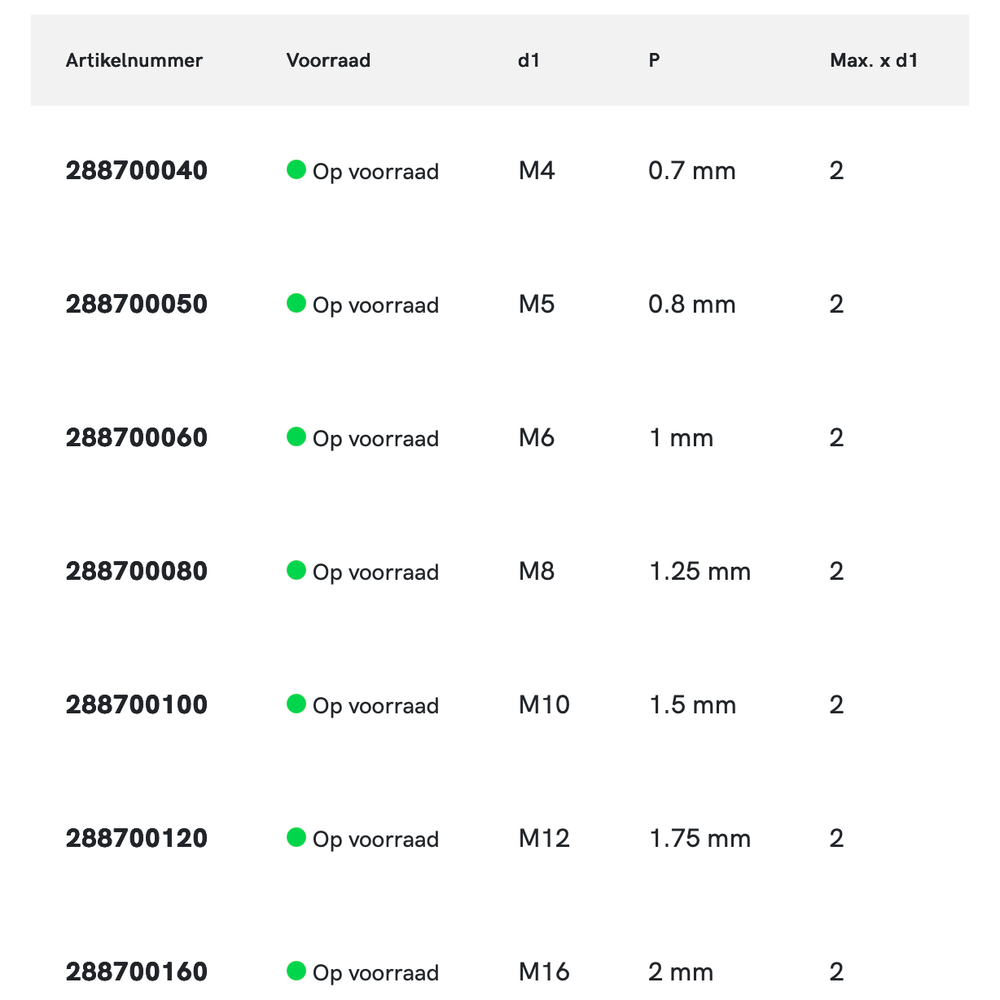Click the green stock indicator in the M8 row
Image resolution: width=1000 pixels, height=1000 pixels.
pyautogui.click(x=296, y=570)
